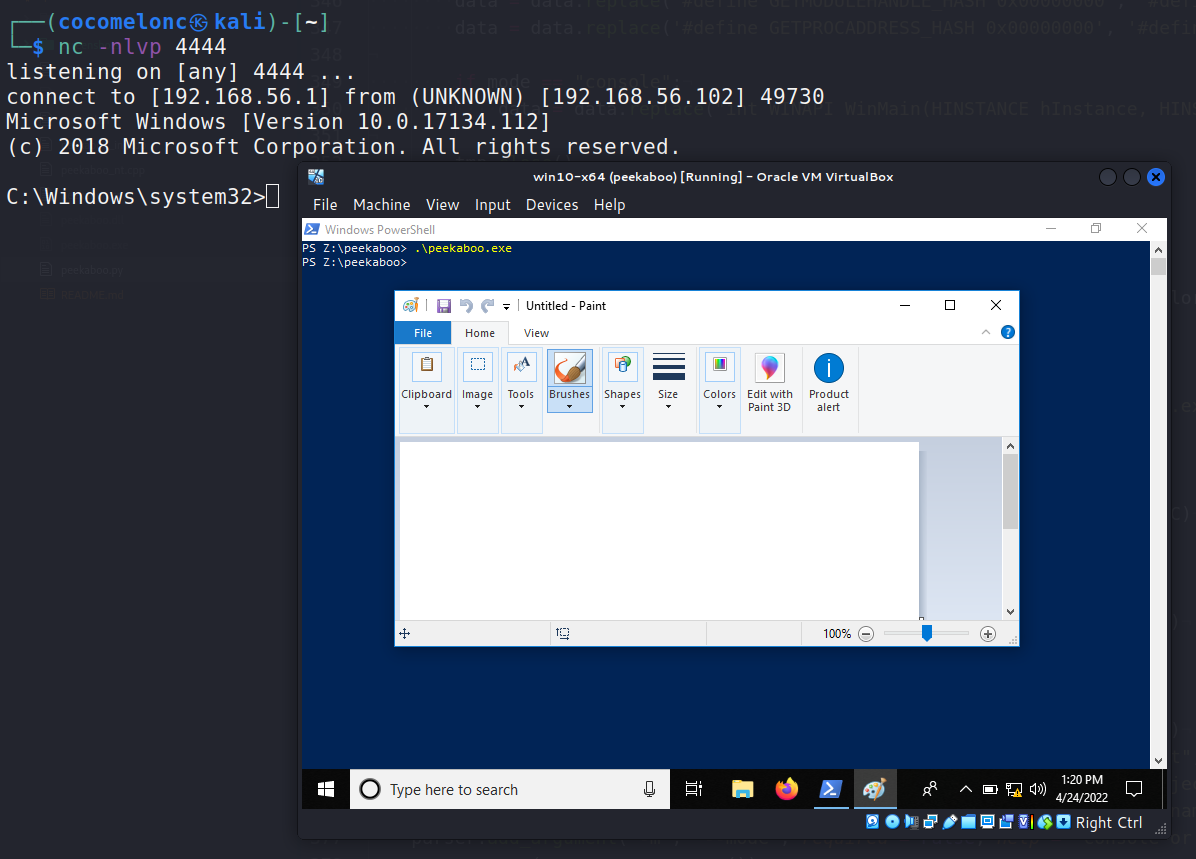Open File Explorer from the taskbar

tap(742, 789)
